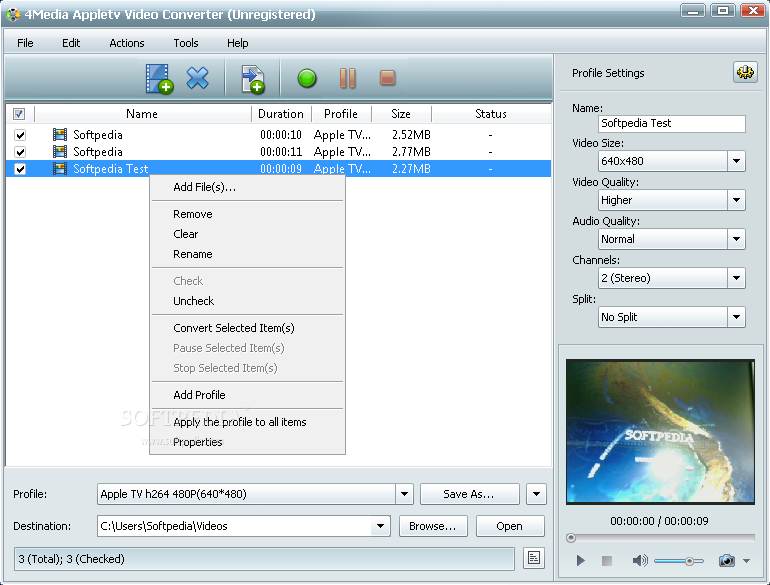Screen dimensions: 770x585
Task: Expand the Destination path dropdown
Action: 381,526
